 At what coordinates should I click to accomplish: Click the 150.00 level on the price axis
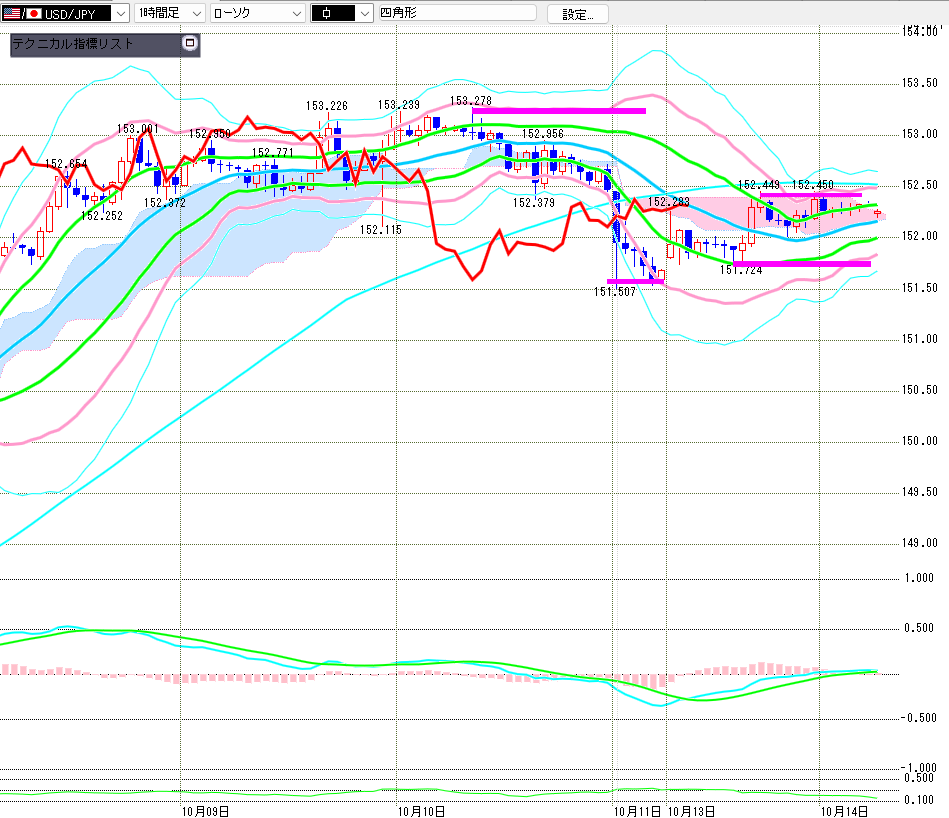pos(919,441)
